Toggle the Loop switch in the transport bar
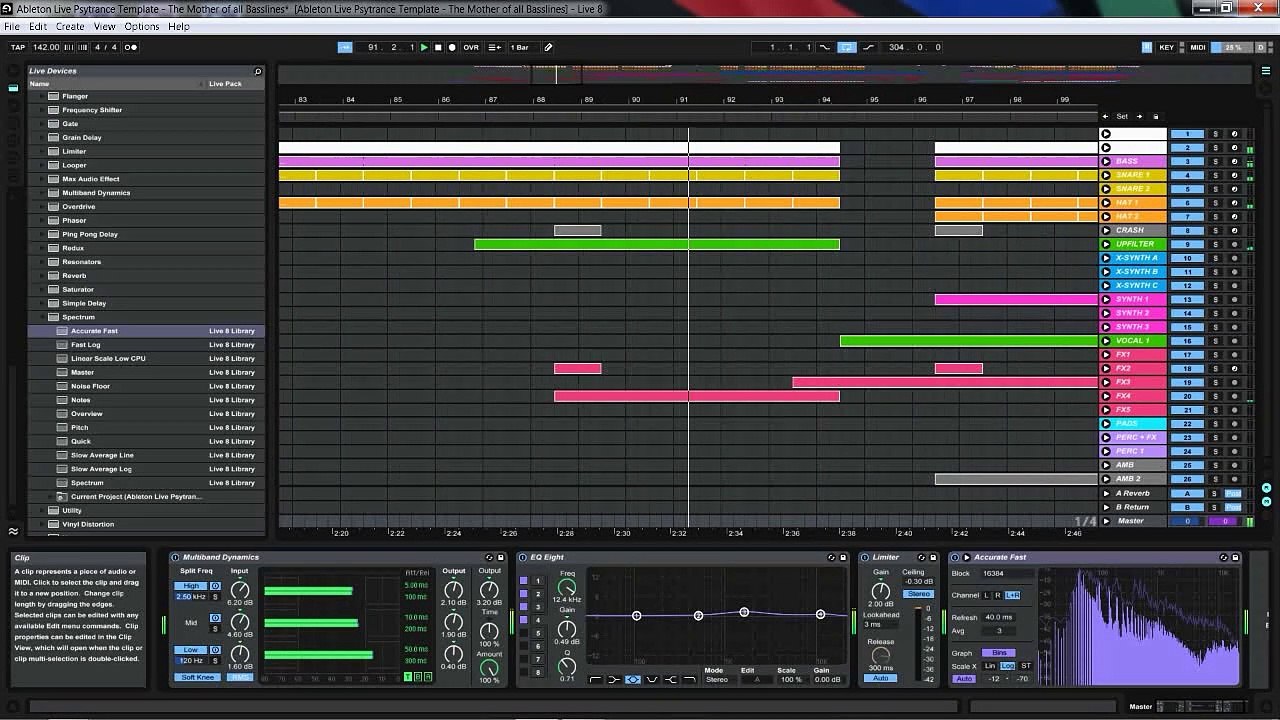This screenshot has width=1280, height=720. coord(847,47)
